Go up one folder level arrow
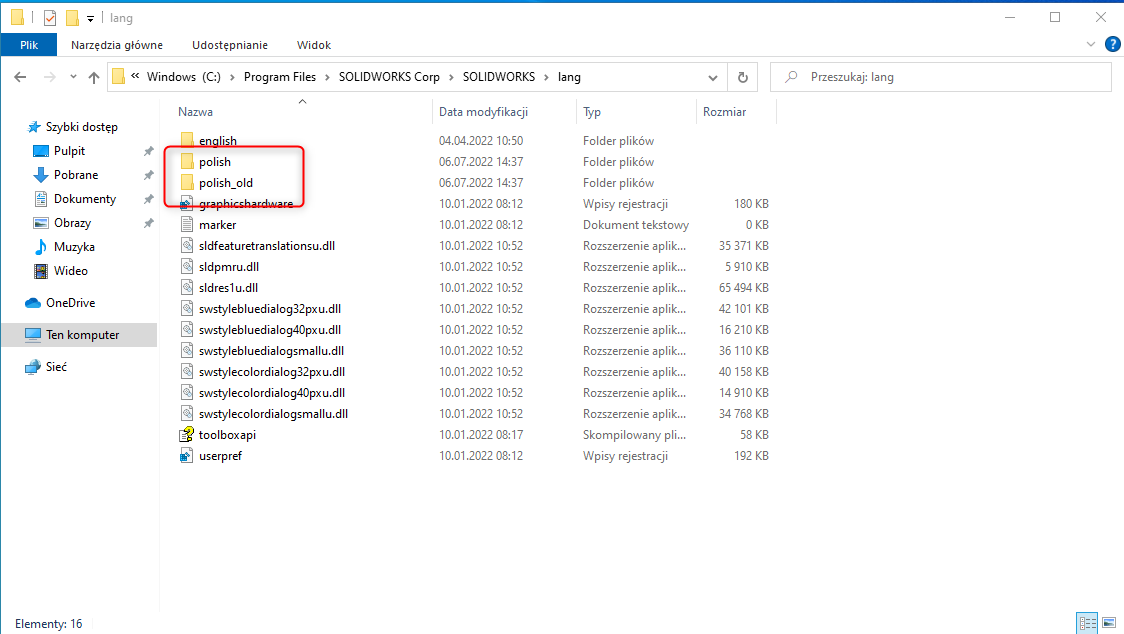This screenshot has height=634, width=1124. [x=94, y=77]
